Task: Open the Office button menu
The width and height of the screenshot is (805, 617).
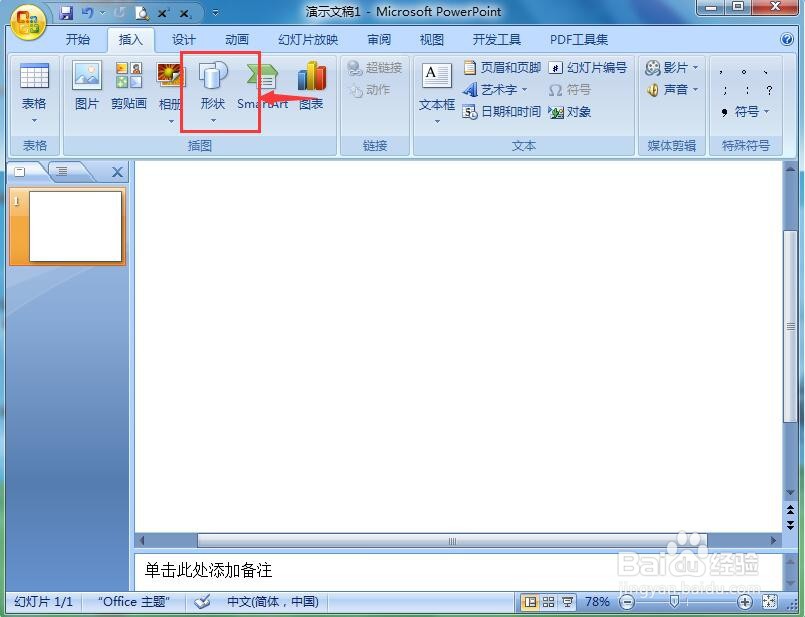Action: pos(28,23)
